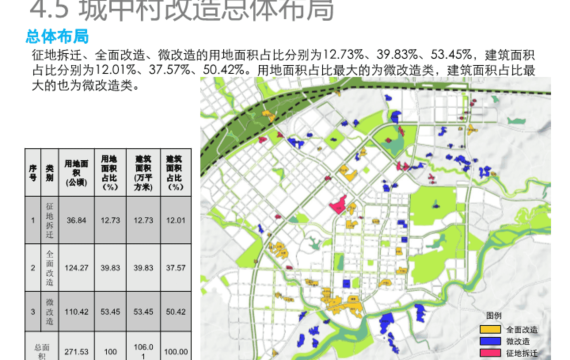Select the 建筑面积占比(%) header cell
570x360 pixels.
(x=176, y=173)
